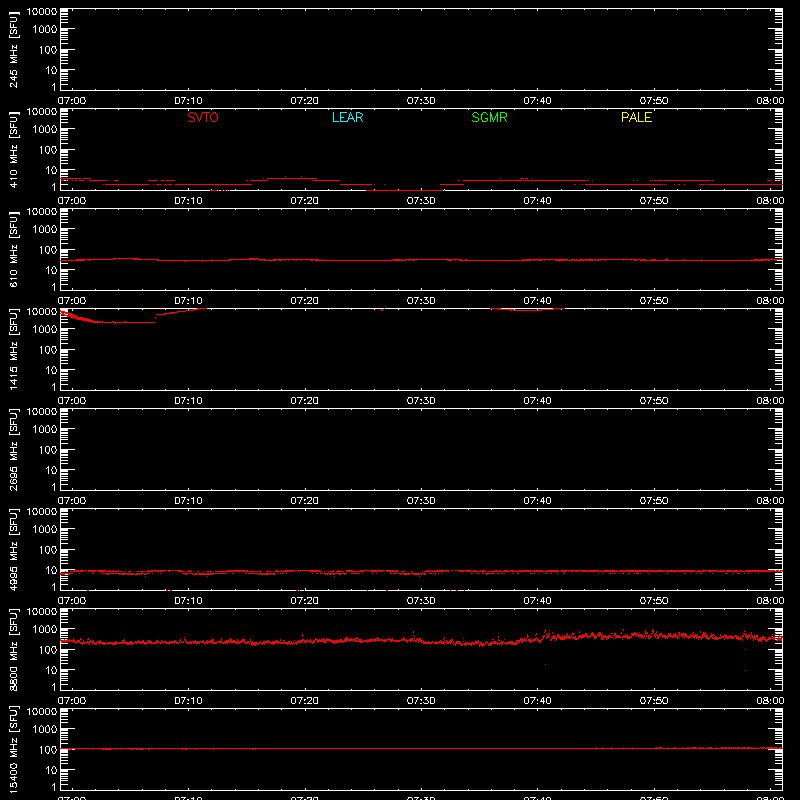The width and height of the screenshot is (800, 800).
Task: Click the 10 tick on the 4995 MHz axis
Action: click(x=51, y=570)
